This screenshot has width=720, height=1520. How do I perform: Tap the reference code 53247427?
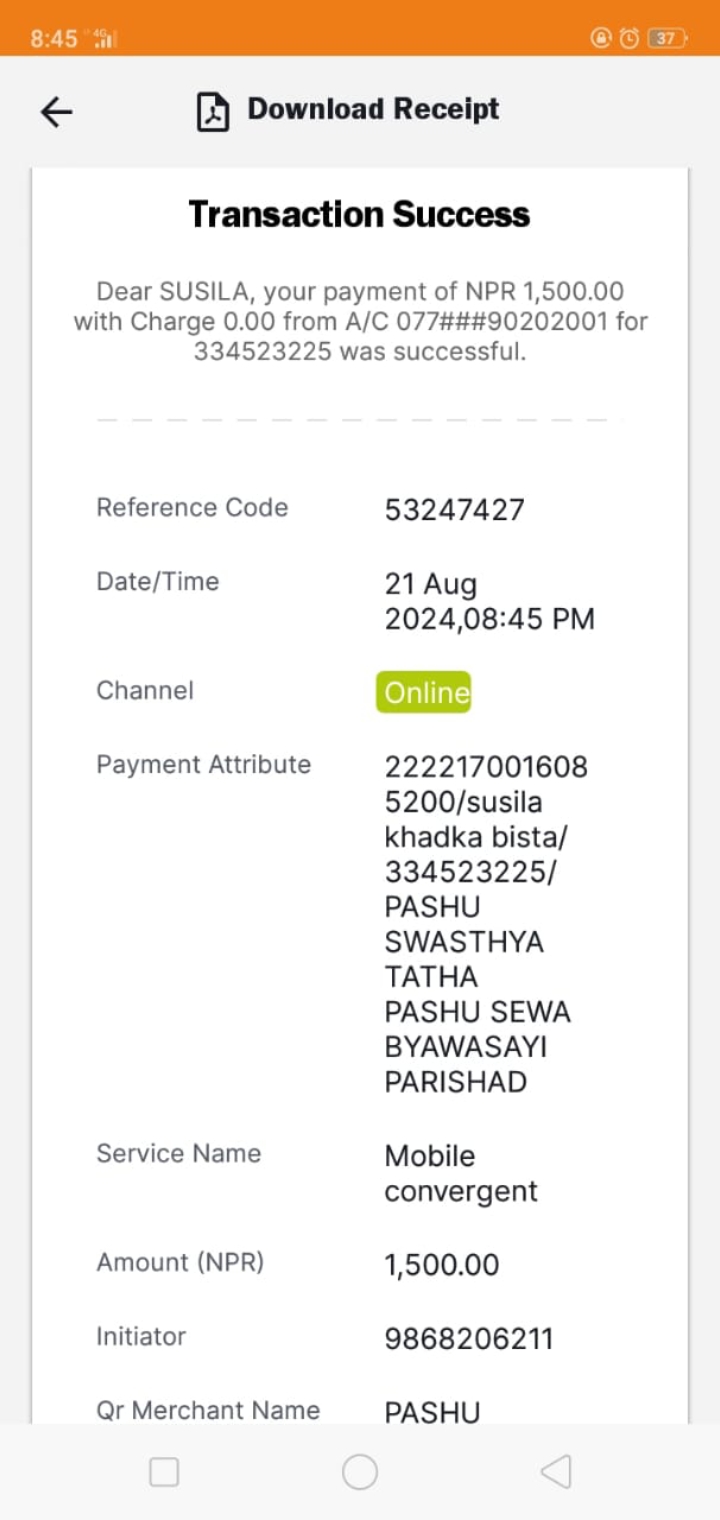[x=455, y=510]
